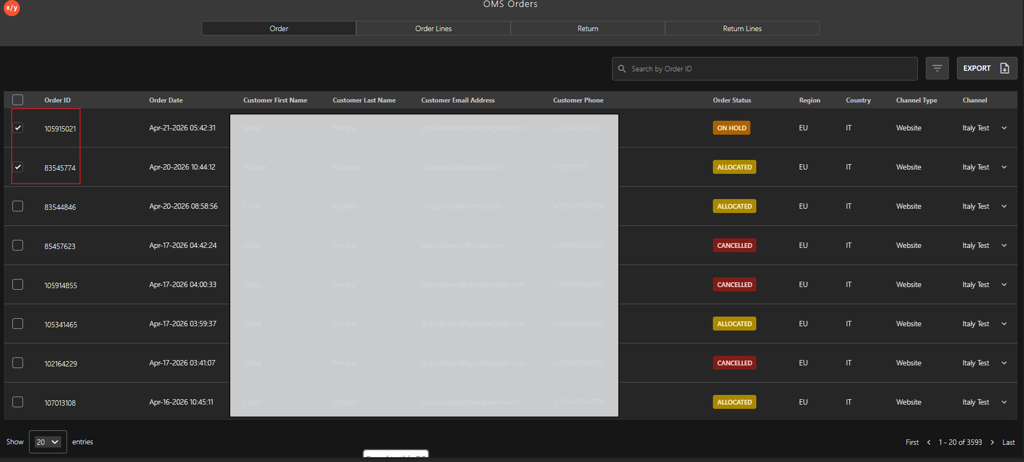The image size is (1024, 462).
Task: Click order ID 105914855 text
Action: tap(60, 286)
